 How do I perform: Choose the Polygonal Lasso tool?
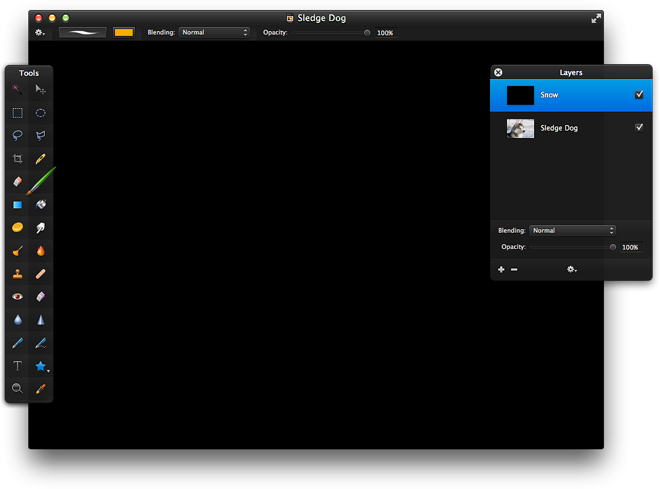pos(40,136)
